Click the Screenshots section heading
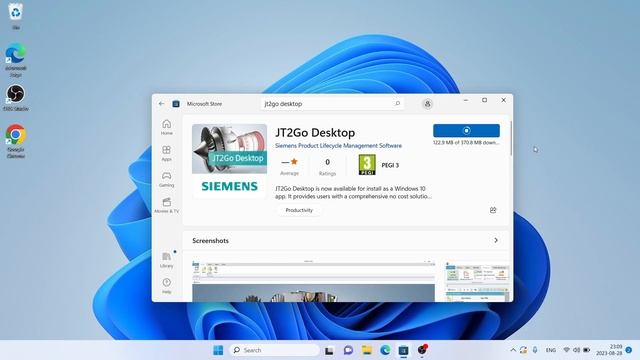The width and height of the screenshot is (640, 360). [x=211, y=241]
